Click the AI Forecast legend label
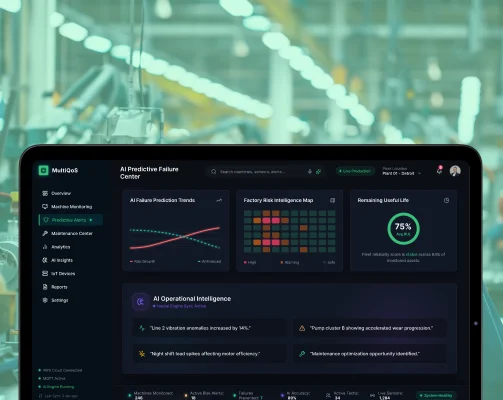Screen dimensions: 503x400 (211, 262)
